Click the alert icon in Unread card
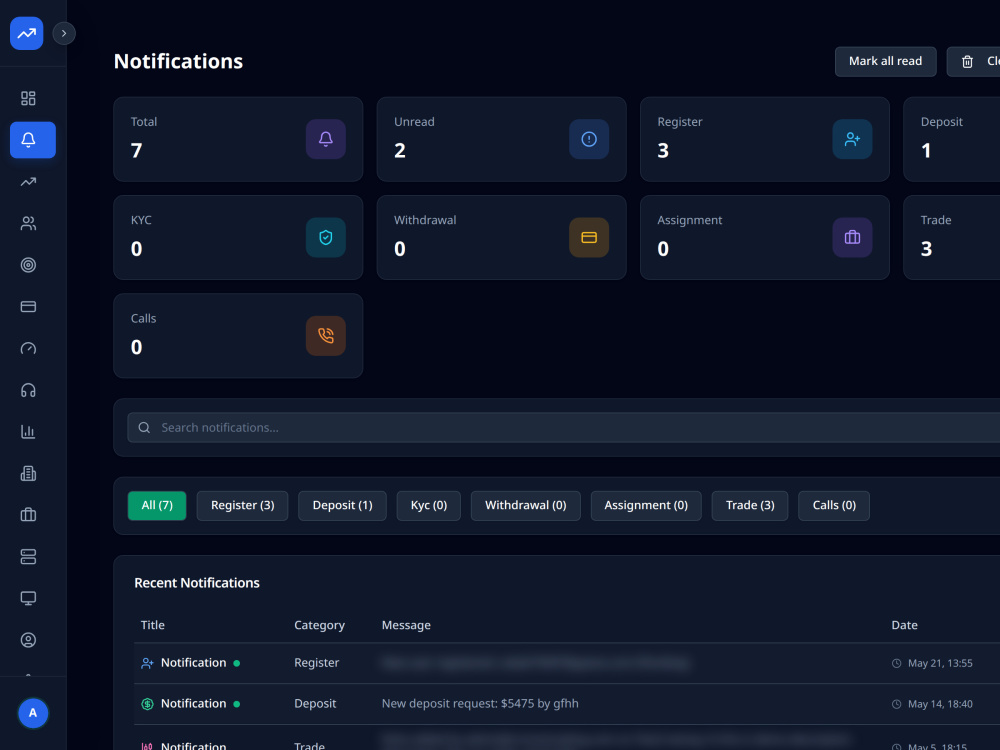Viewport: 1000px width, 750px height. 589,139
